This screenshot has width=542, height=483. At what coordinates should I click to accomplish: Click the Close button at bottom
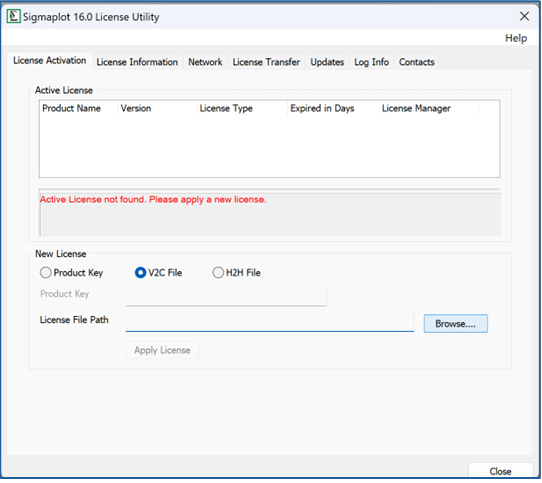[x=500, y=471]
